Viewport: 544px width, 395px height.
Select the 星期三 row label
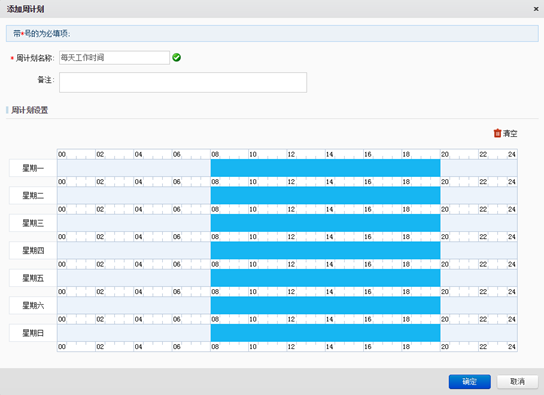tap(33, 223)
